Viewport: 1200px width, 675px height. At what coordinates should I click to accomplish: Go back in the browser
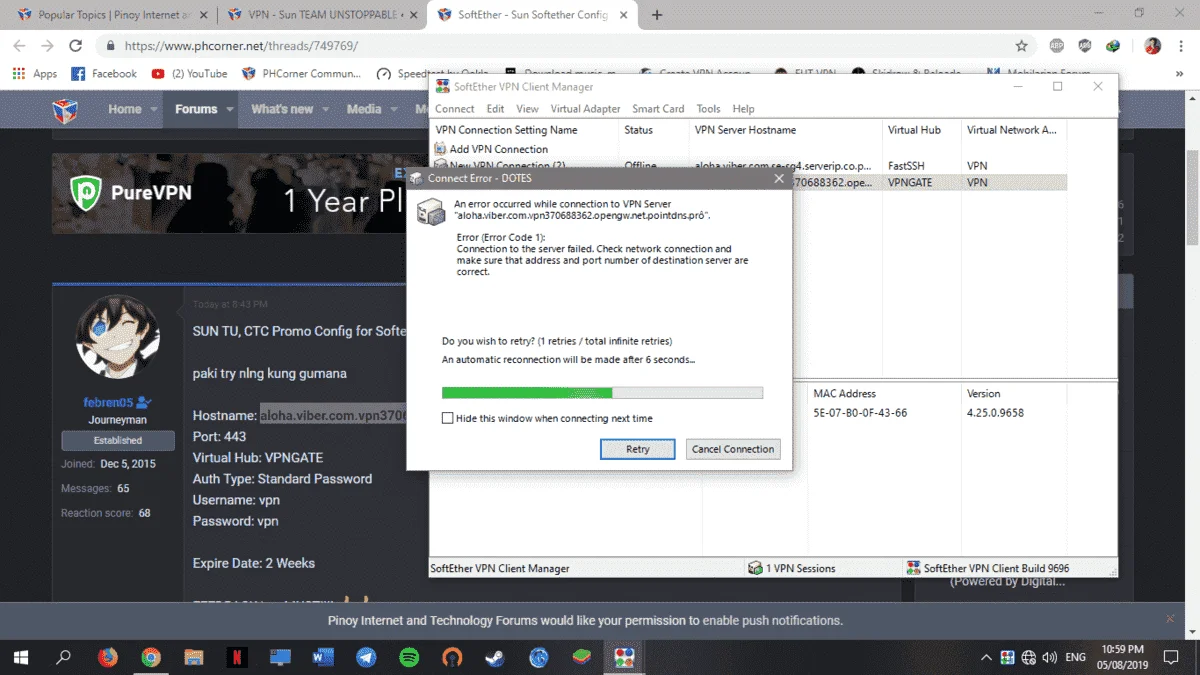[x=20, y=46]
